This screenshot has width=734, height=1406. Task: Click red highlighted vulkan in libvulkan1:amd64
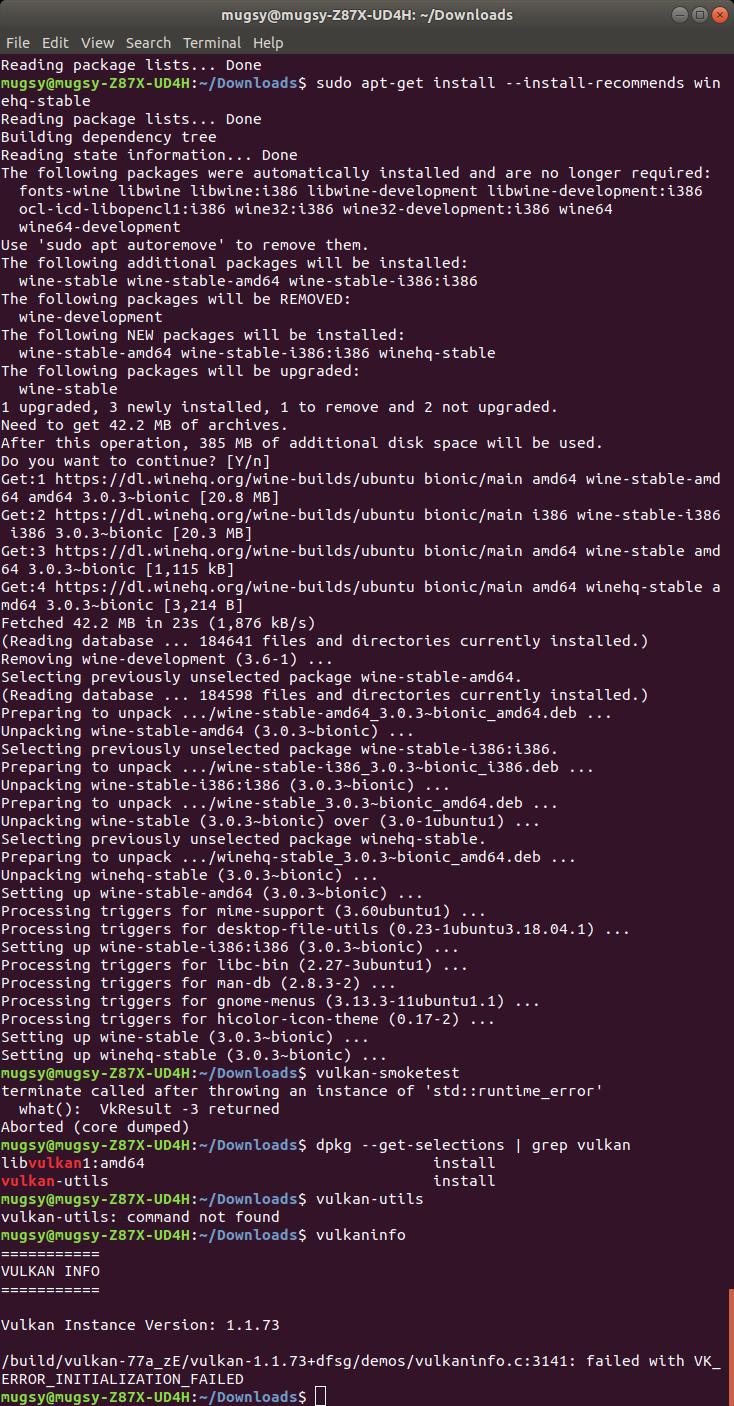pos(55,1163)
